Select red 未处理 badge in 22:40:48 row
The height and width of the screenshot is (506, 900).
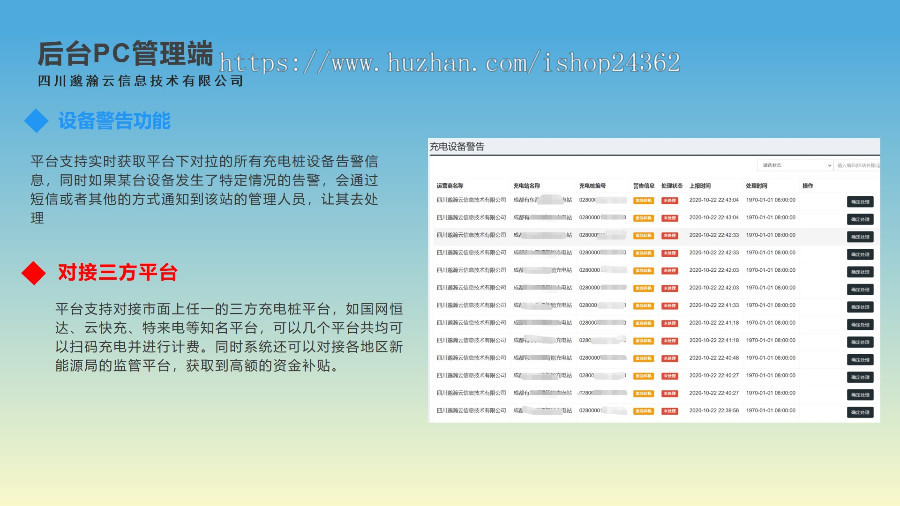pos(669,359)
